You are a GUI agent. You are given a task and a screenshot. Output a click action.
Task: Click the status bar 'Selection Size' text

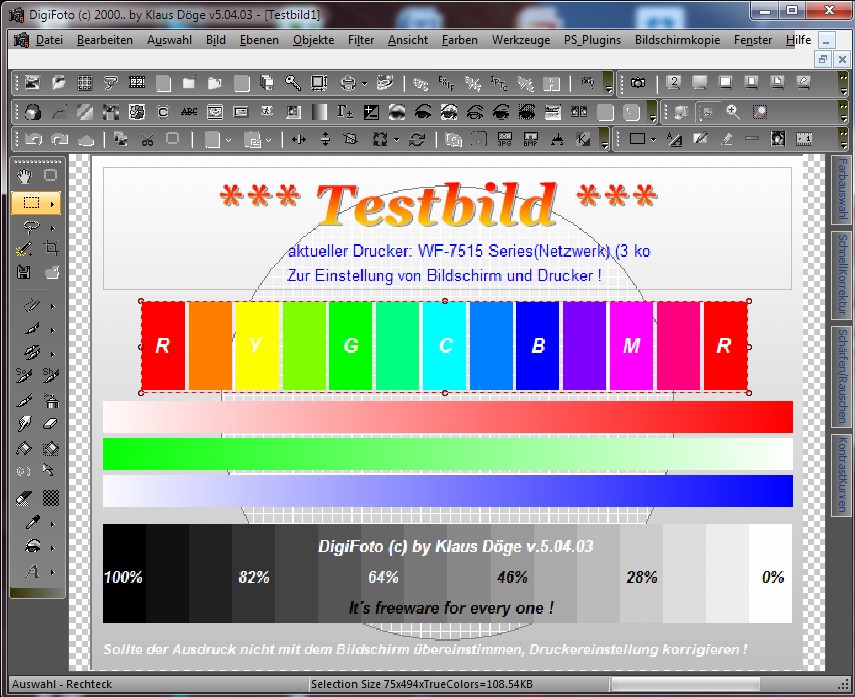pyautogui.click(x=422, y=684)
